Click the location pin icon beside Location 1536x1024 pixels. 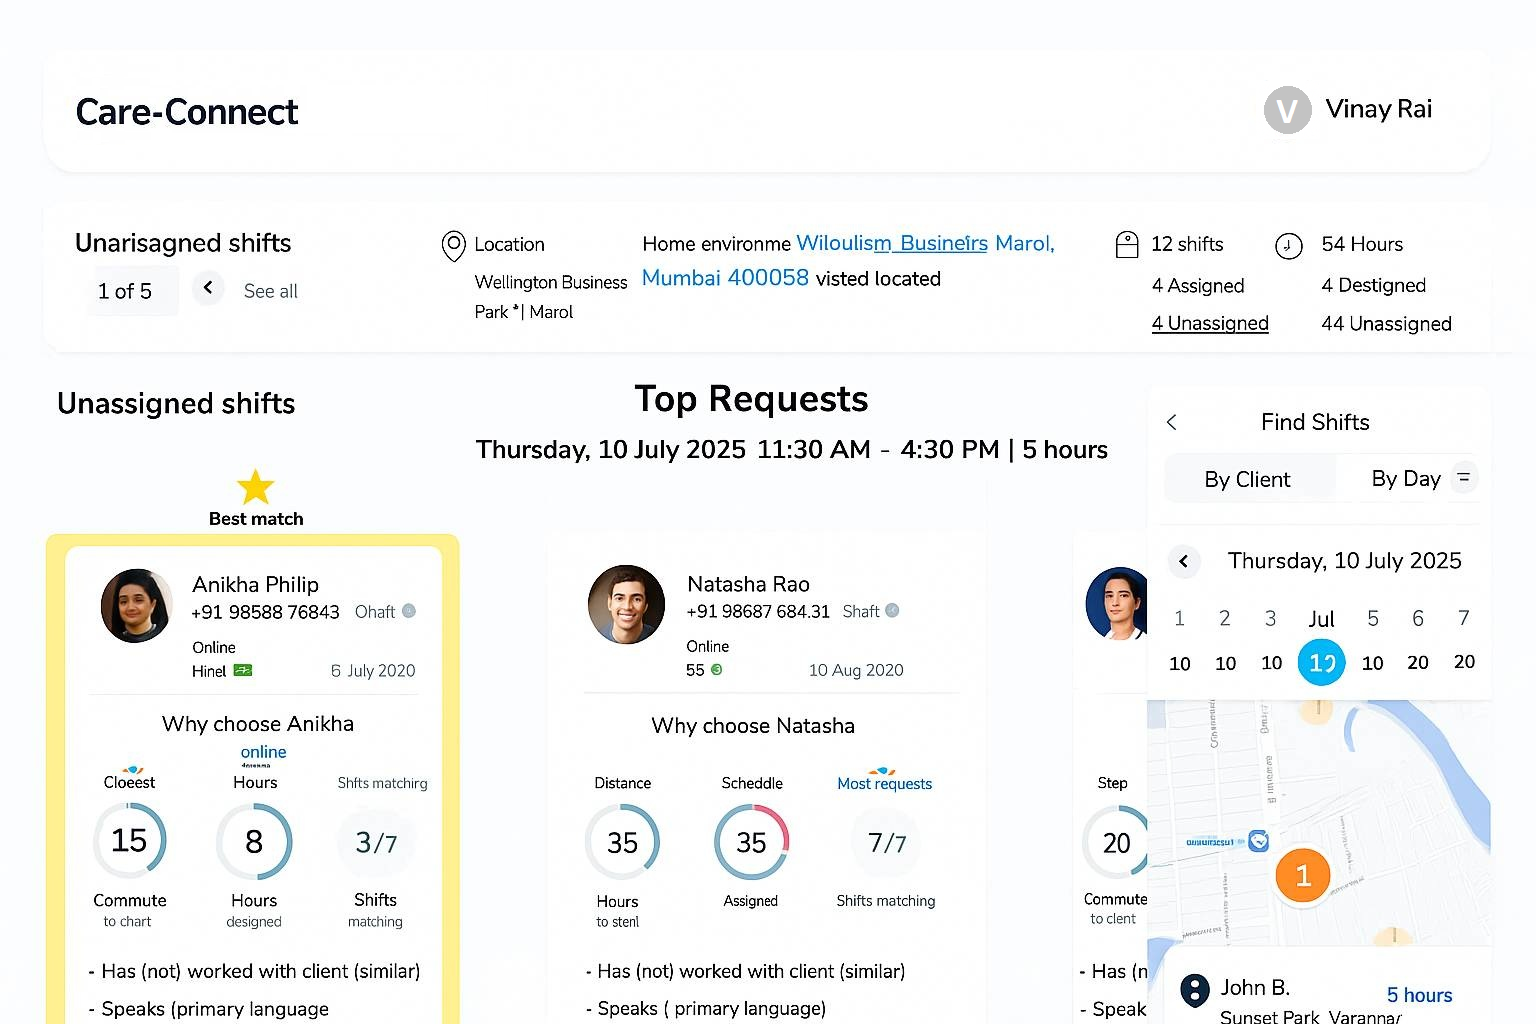(x=454, y=245)
